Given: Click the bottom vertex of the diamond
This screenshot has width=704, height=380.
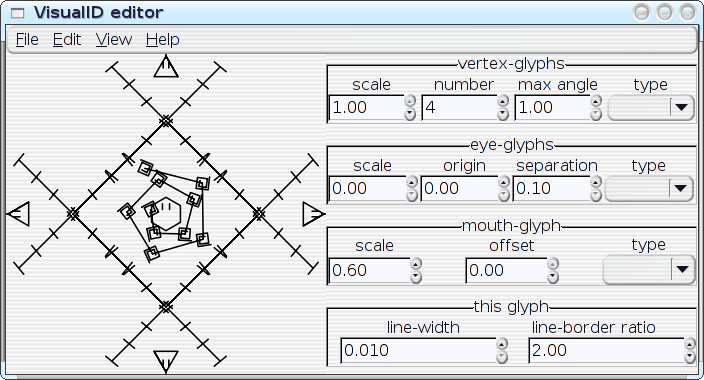Looking at the screenshot, I should click(x=166, y=307).
